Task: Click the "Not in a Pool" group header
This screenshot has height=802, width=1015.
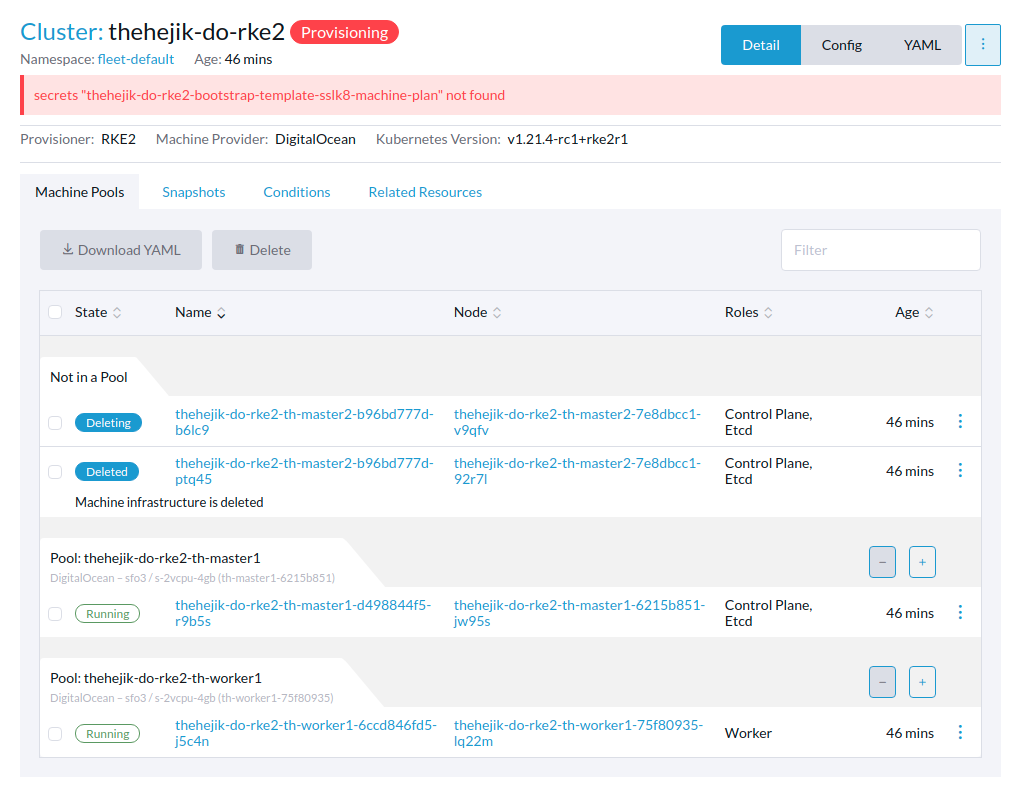Action: click(x=89, y=377)
